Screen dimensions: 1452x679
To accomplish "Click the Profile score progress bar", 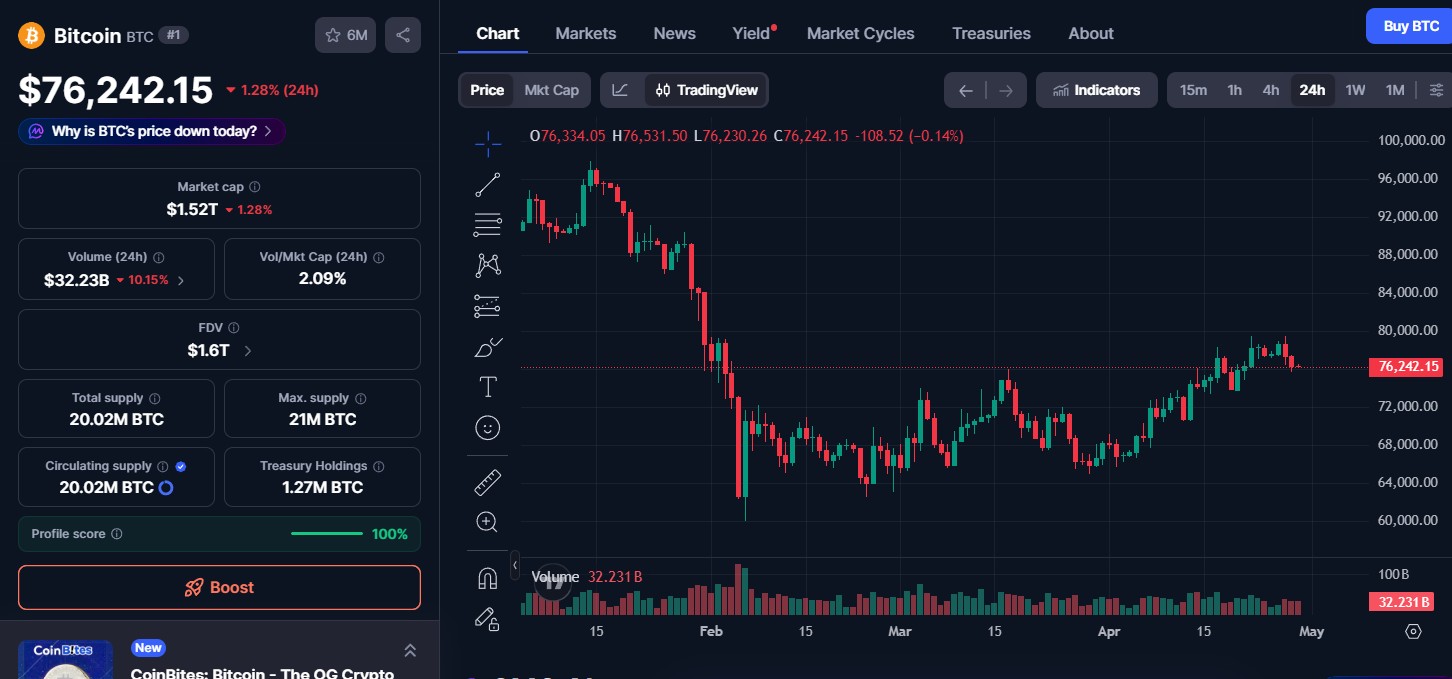I will coord(327,533).
